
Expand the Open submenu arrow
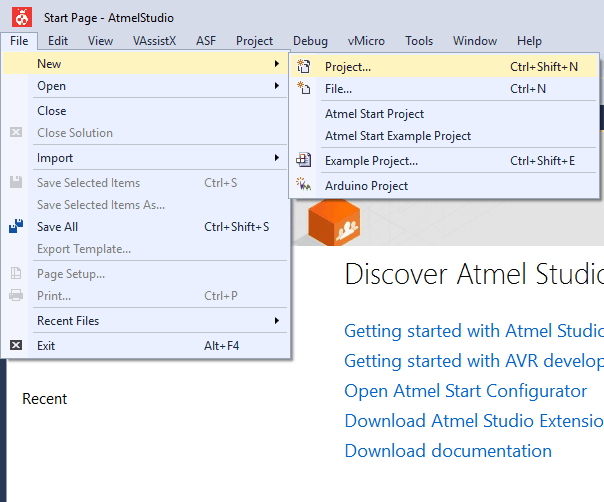[277, 85]
